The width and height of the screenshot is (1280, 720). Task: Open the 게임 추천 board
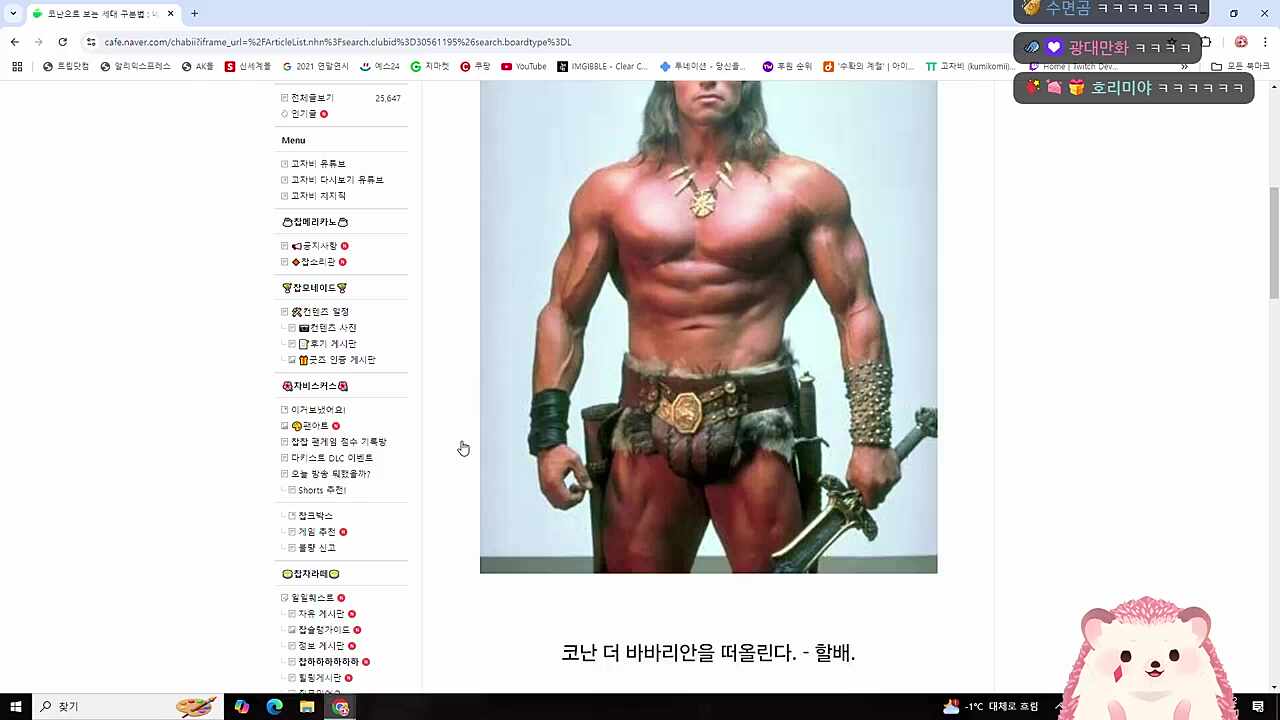coord(317,532)
